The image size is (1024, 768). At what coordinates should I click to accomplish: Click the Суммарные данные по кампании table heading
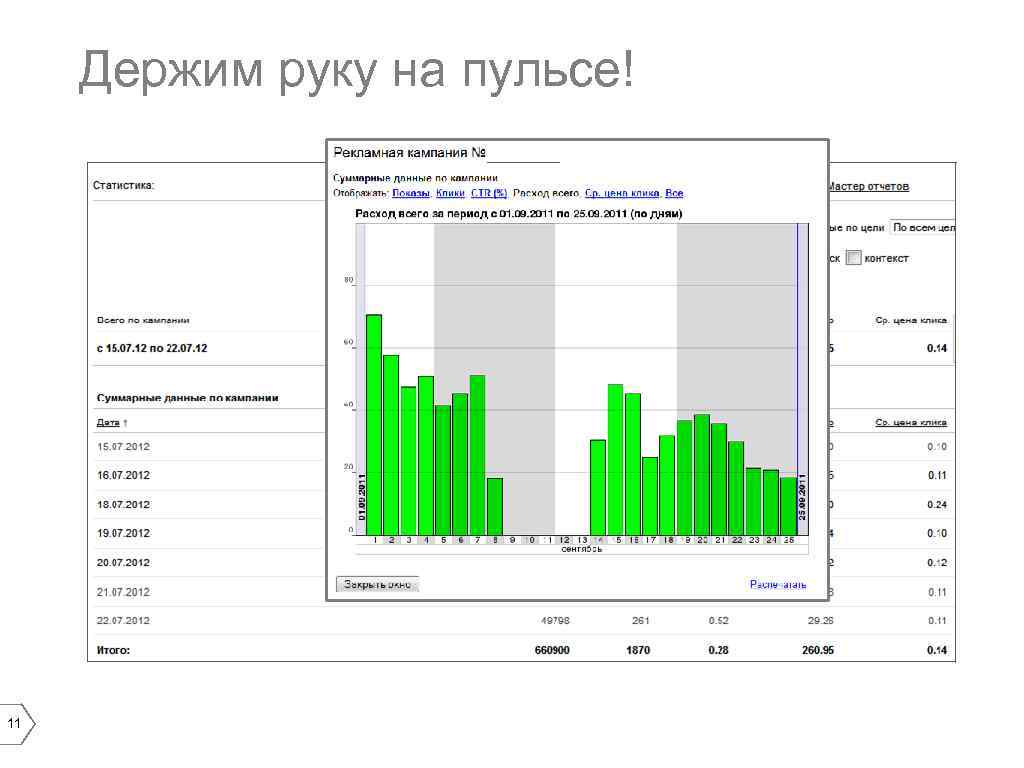pyautogui.click(x=188, y=398)
